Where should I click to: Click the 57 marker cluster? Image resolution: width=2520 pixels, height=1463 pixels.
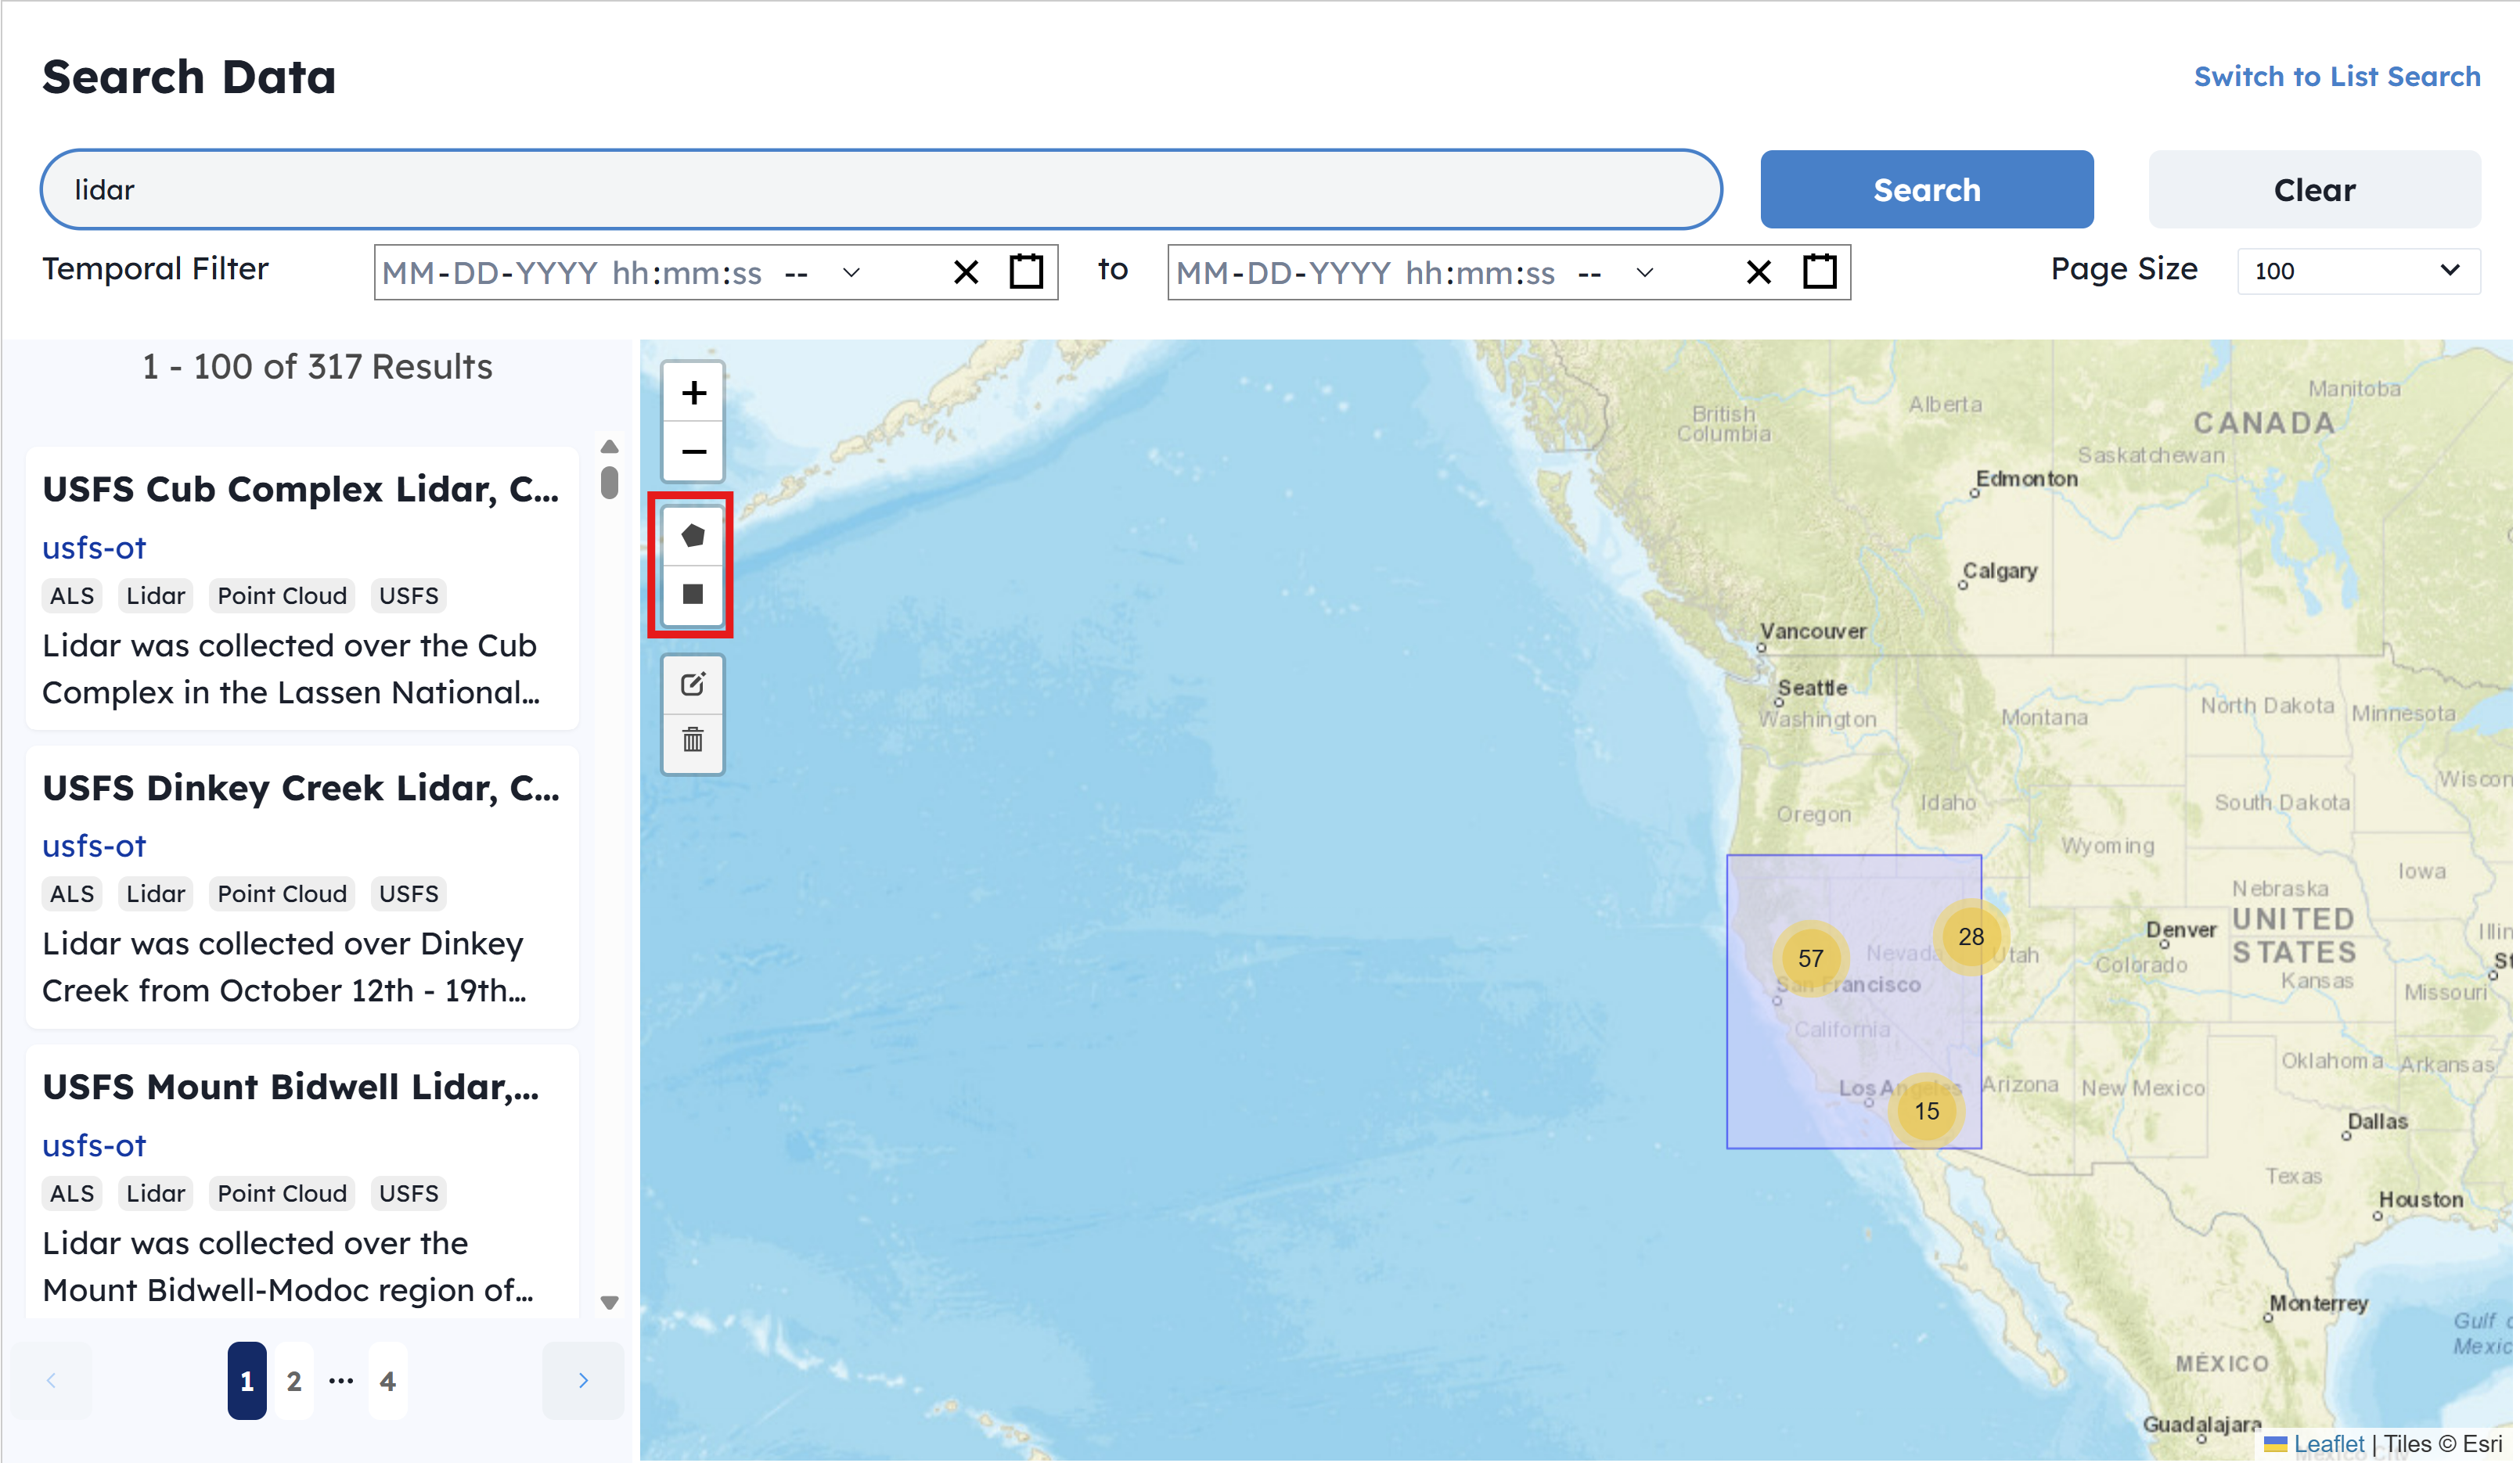1810,958
